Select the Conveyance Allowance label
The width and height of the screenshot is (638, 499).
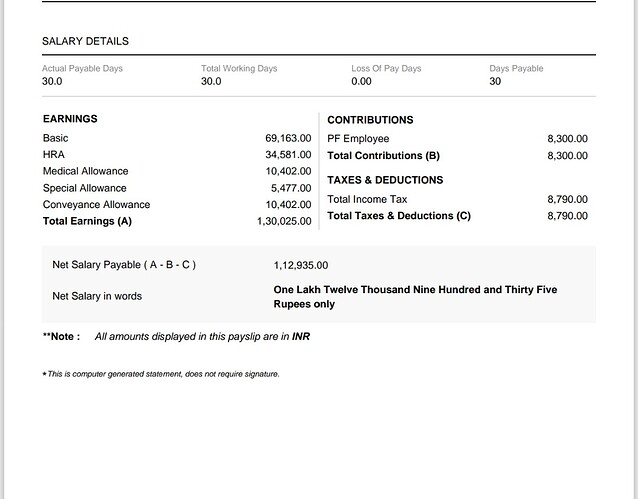[96, 204]
